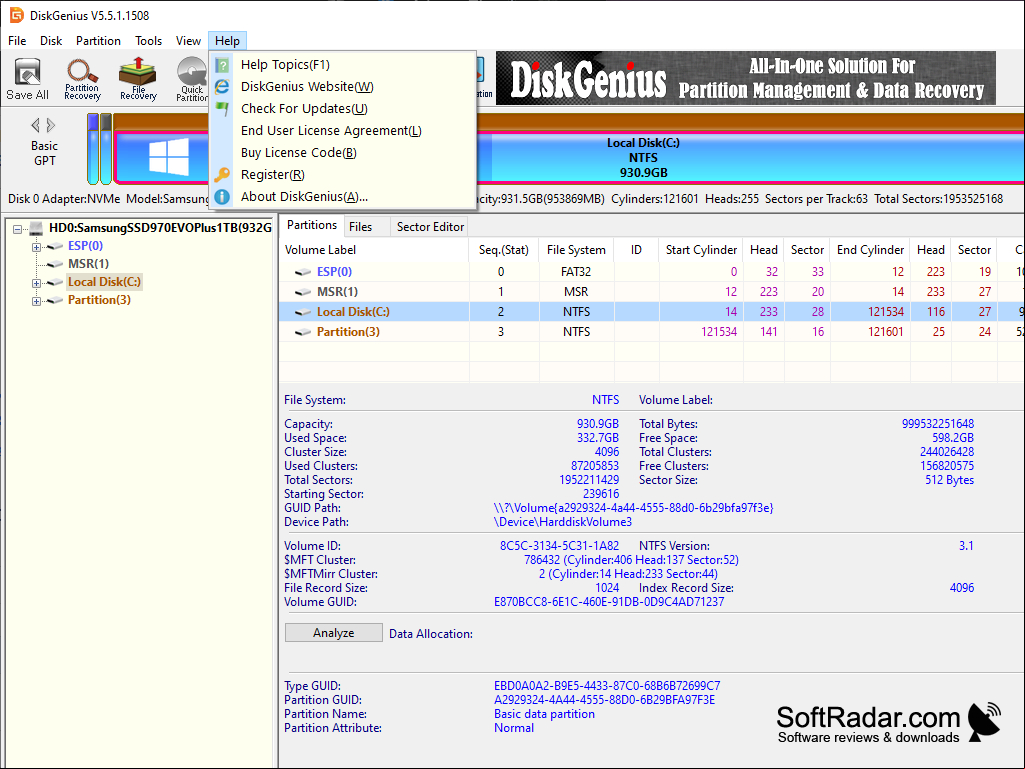Expand the Partition(3) tree node
1025x769 pixels.
tap(37, 301)
